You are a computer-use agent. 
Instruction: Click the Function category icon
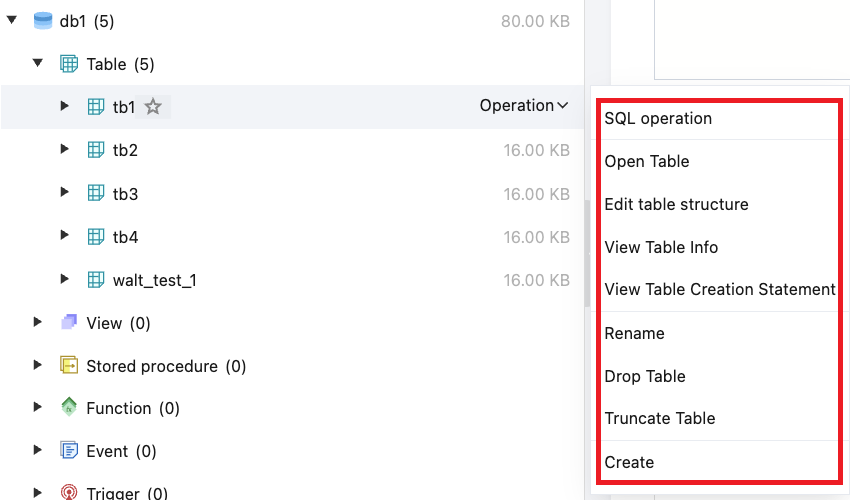pyautogui.click(x=69, y=408)
